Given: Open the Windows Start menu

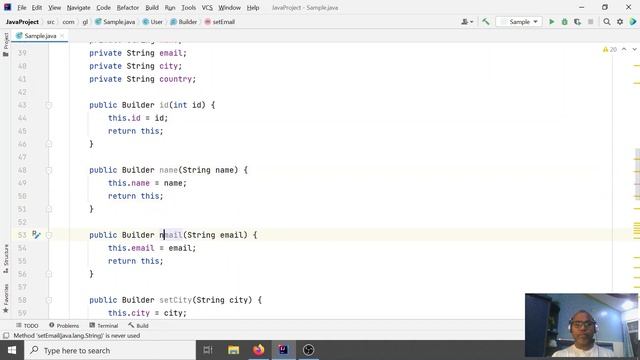Looking at the screenshot, I should [x=12, y=350].
